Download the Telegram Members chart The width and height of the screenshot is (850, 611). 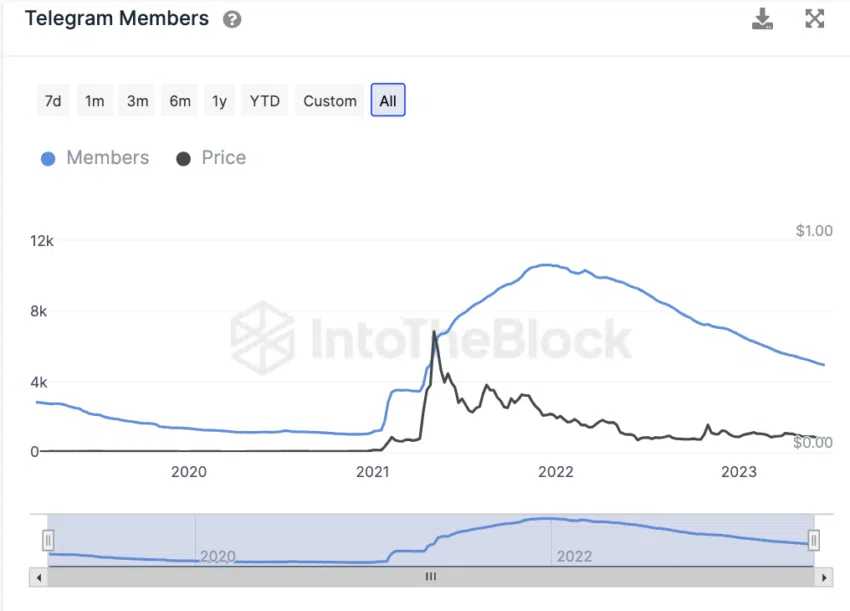(763, 19)
